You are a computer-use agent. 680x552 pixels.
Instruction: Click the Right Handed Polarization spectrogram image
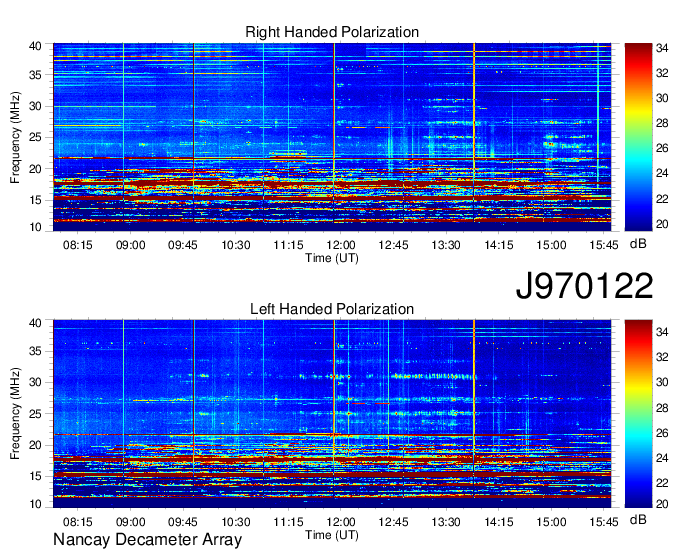click(332, 137)
